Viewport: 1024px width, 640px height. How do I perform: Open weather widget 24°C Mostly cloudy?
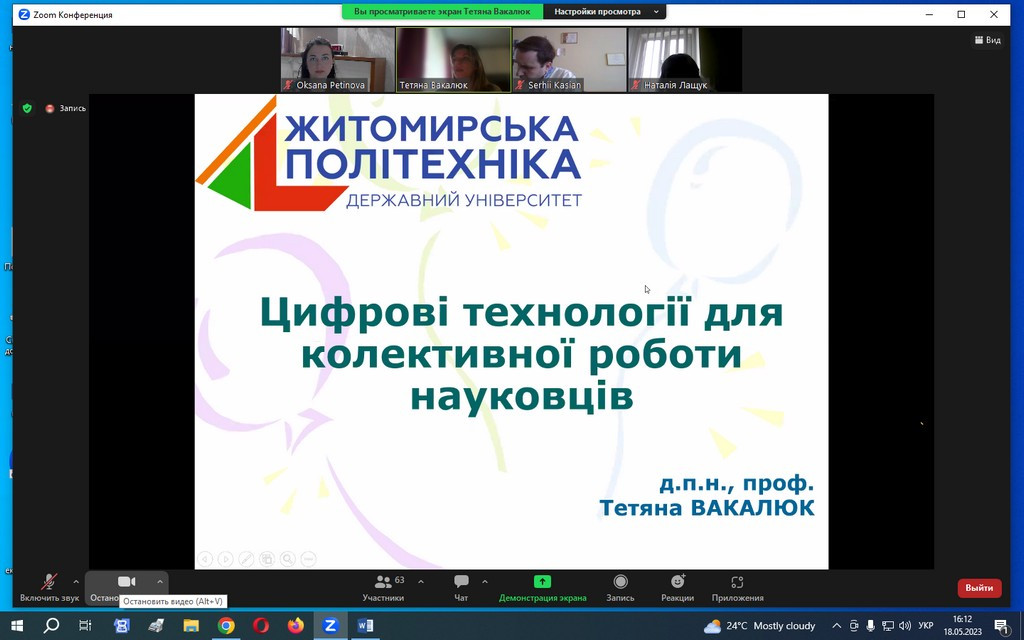click(x=760, y=626)
